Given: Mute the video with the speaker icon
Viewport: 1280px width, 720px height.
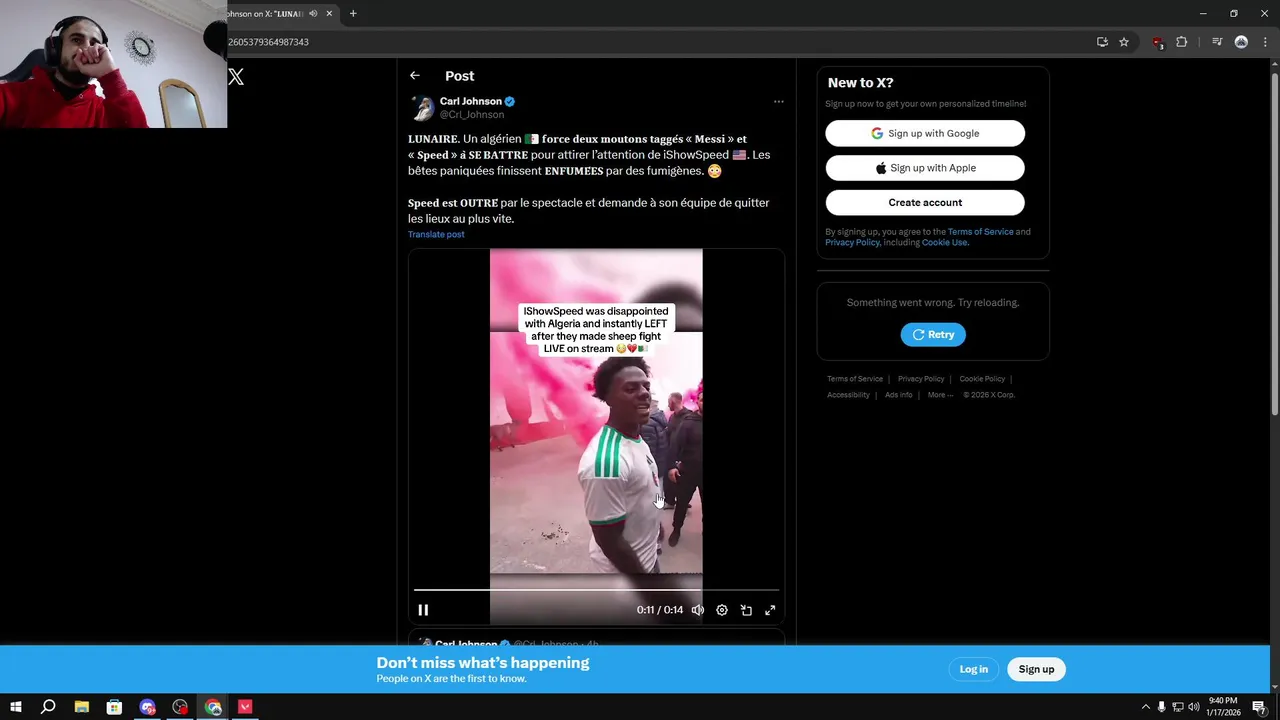Looking at the screenshot, I should [698, 610].
